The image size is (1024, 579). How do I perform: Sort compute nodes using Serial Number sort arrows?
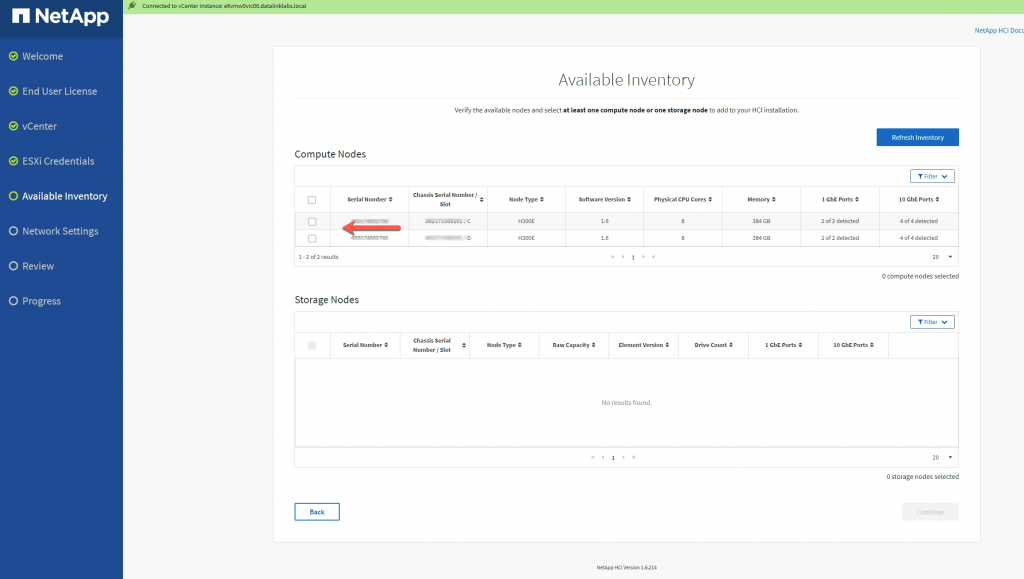click(391, 199)
